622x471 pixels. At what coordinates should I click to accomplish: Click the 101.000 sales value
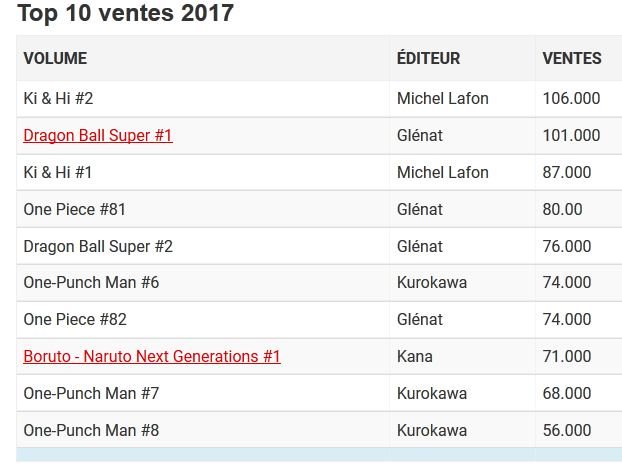pos(571,135)
